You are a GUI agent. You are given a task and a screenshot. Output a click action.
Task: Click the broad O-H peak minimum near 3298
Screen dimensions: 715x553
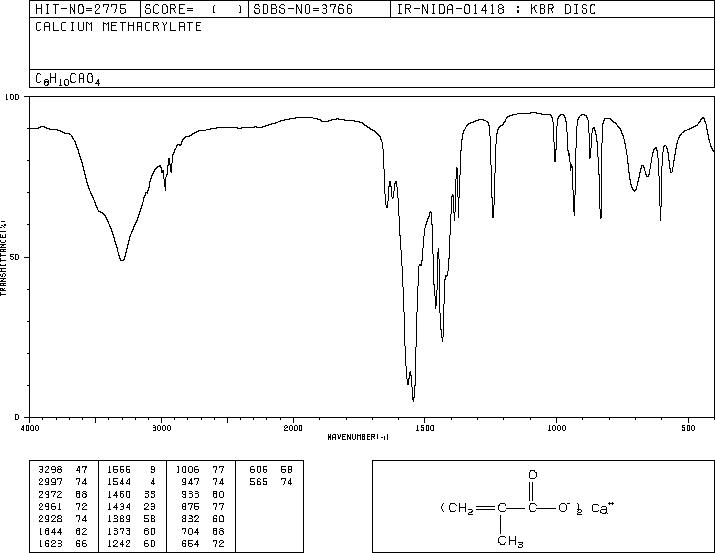pos(122,259)
